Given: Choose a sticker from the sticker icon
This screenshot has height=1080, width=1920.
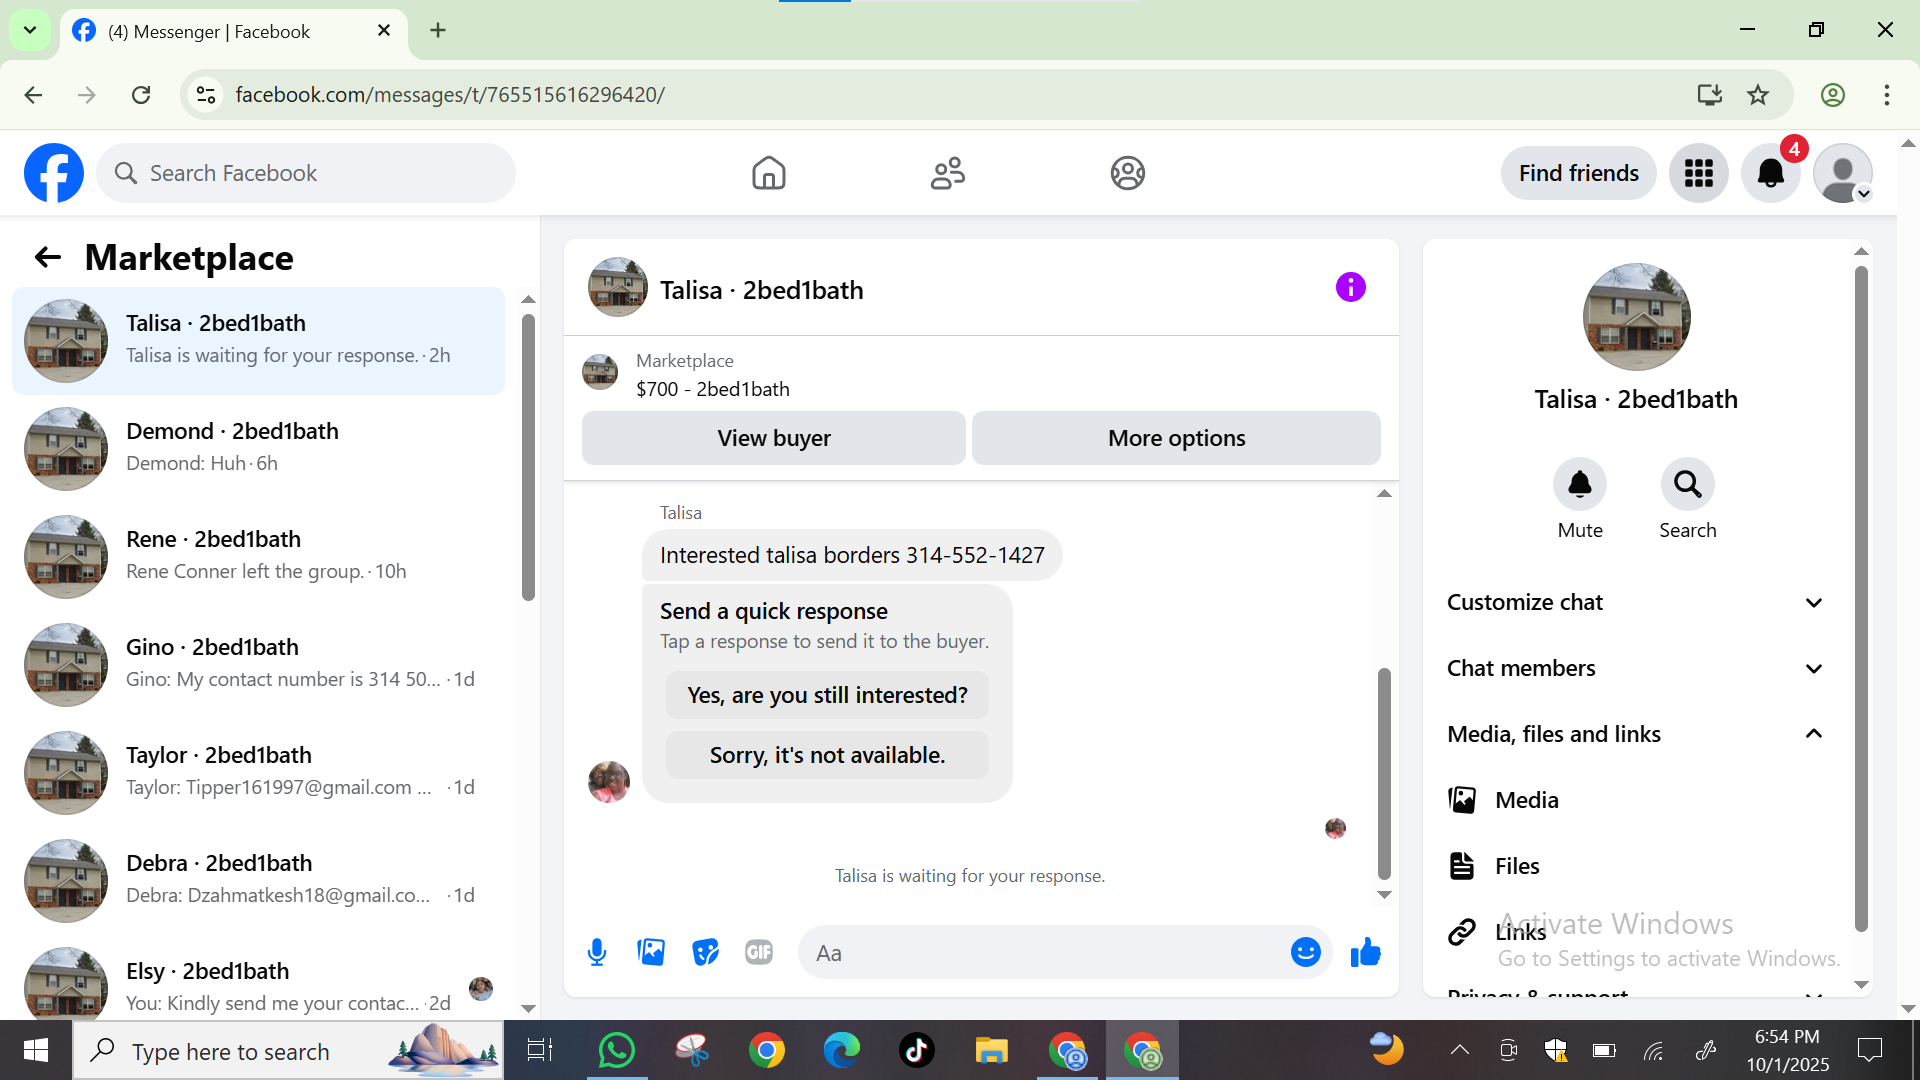Looking at the screenshot, I should [x=706, y=952].
